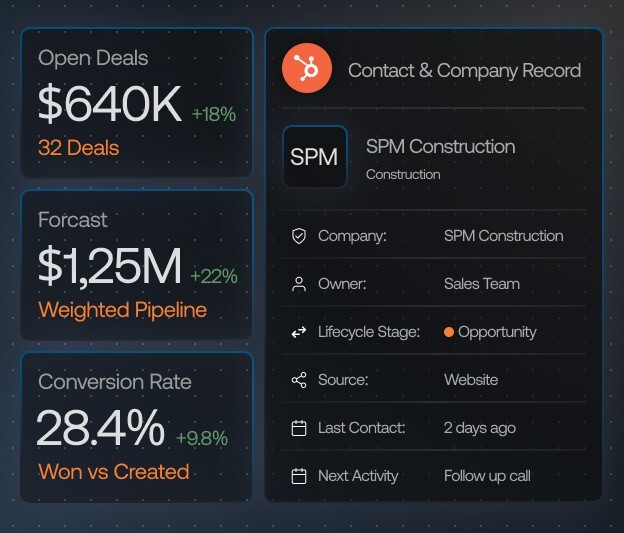Click the SPM company logo thumbnail
This screenshot has height=533, width=624.
[314, 157]
